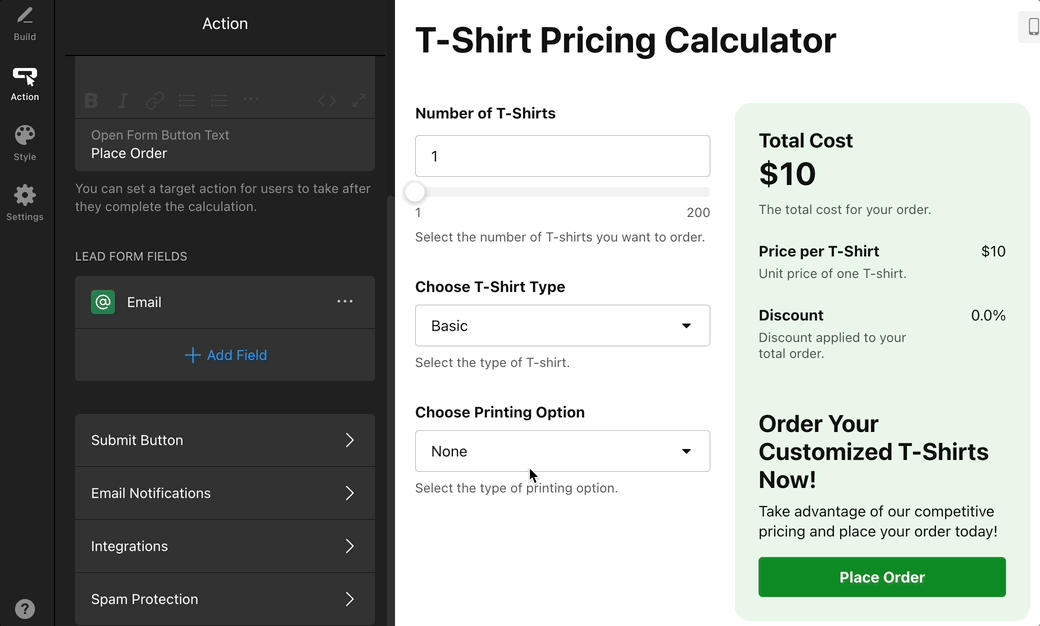Expand Email Notifications settings
This screenshot has width=1040, height=626.
(x=225, y=493)
